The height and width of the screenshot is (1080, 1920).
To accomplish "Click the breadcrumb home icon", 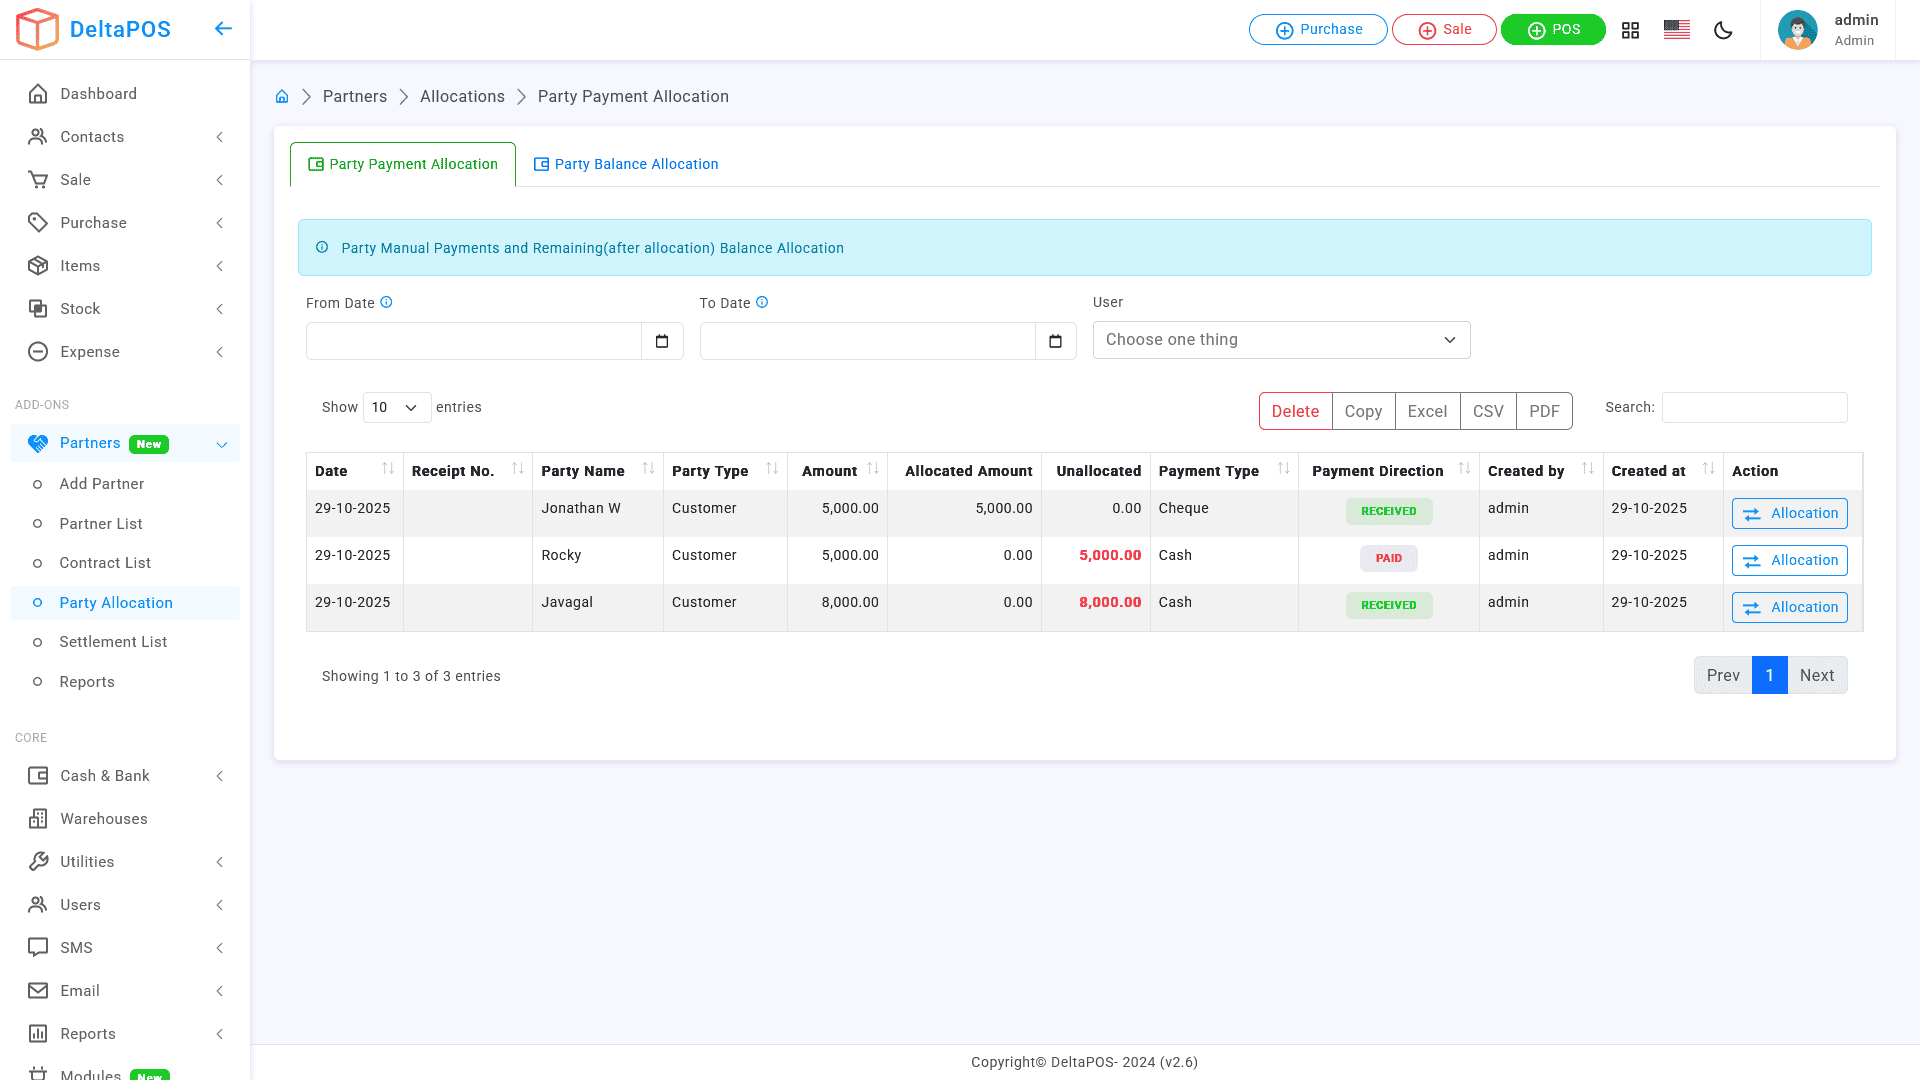I will point(282,96).
